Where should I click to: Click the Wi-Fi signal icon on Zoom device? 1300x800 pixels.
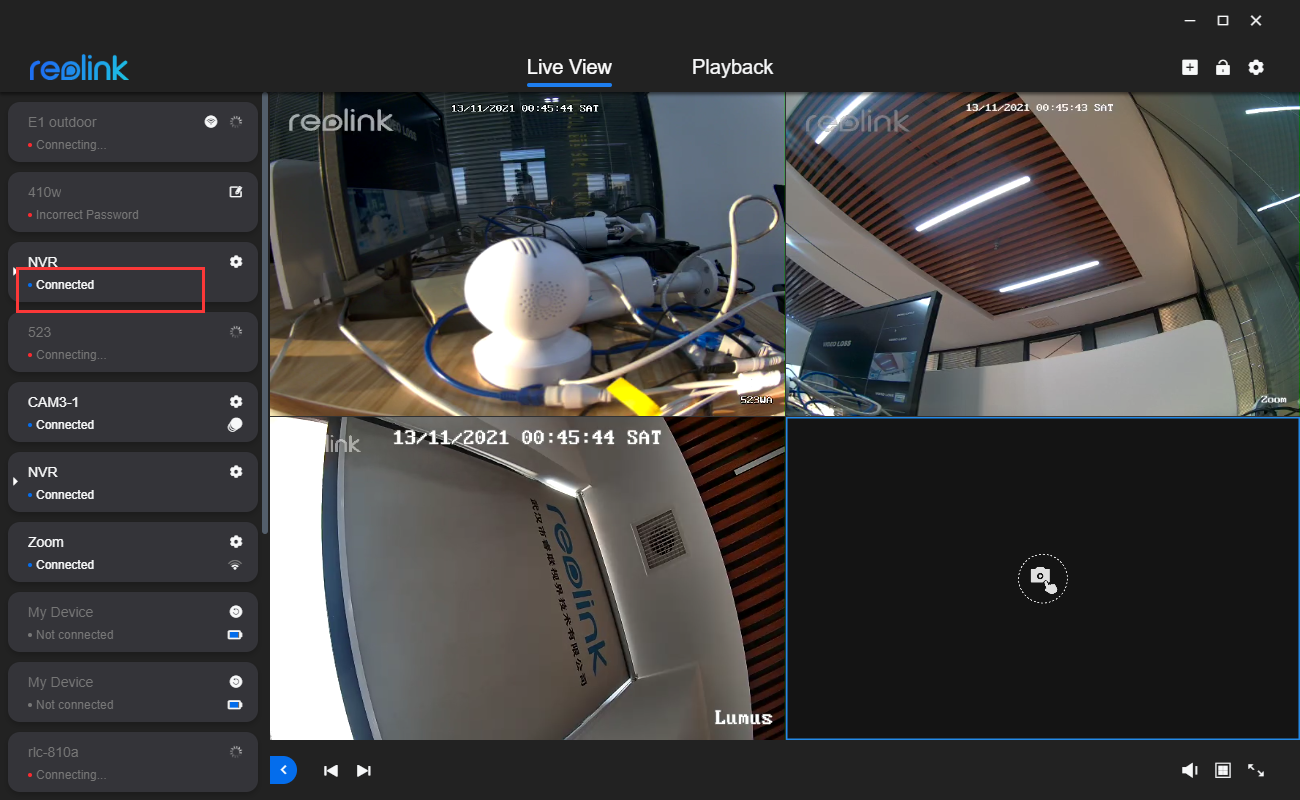pyautogui.click(x=235, y=565)
